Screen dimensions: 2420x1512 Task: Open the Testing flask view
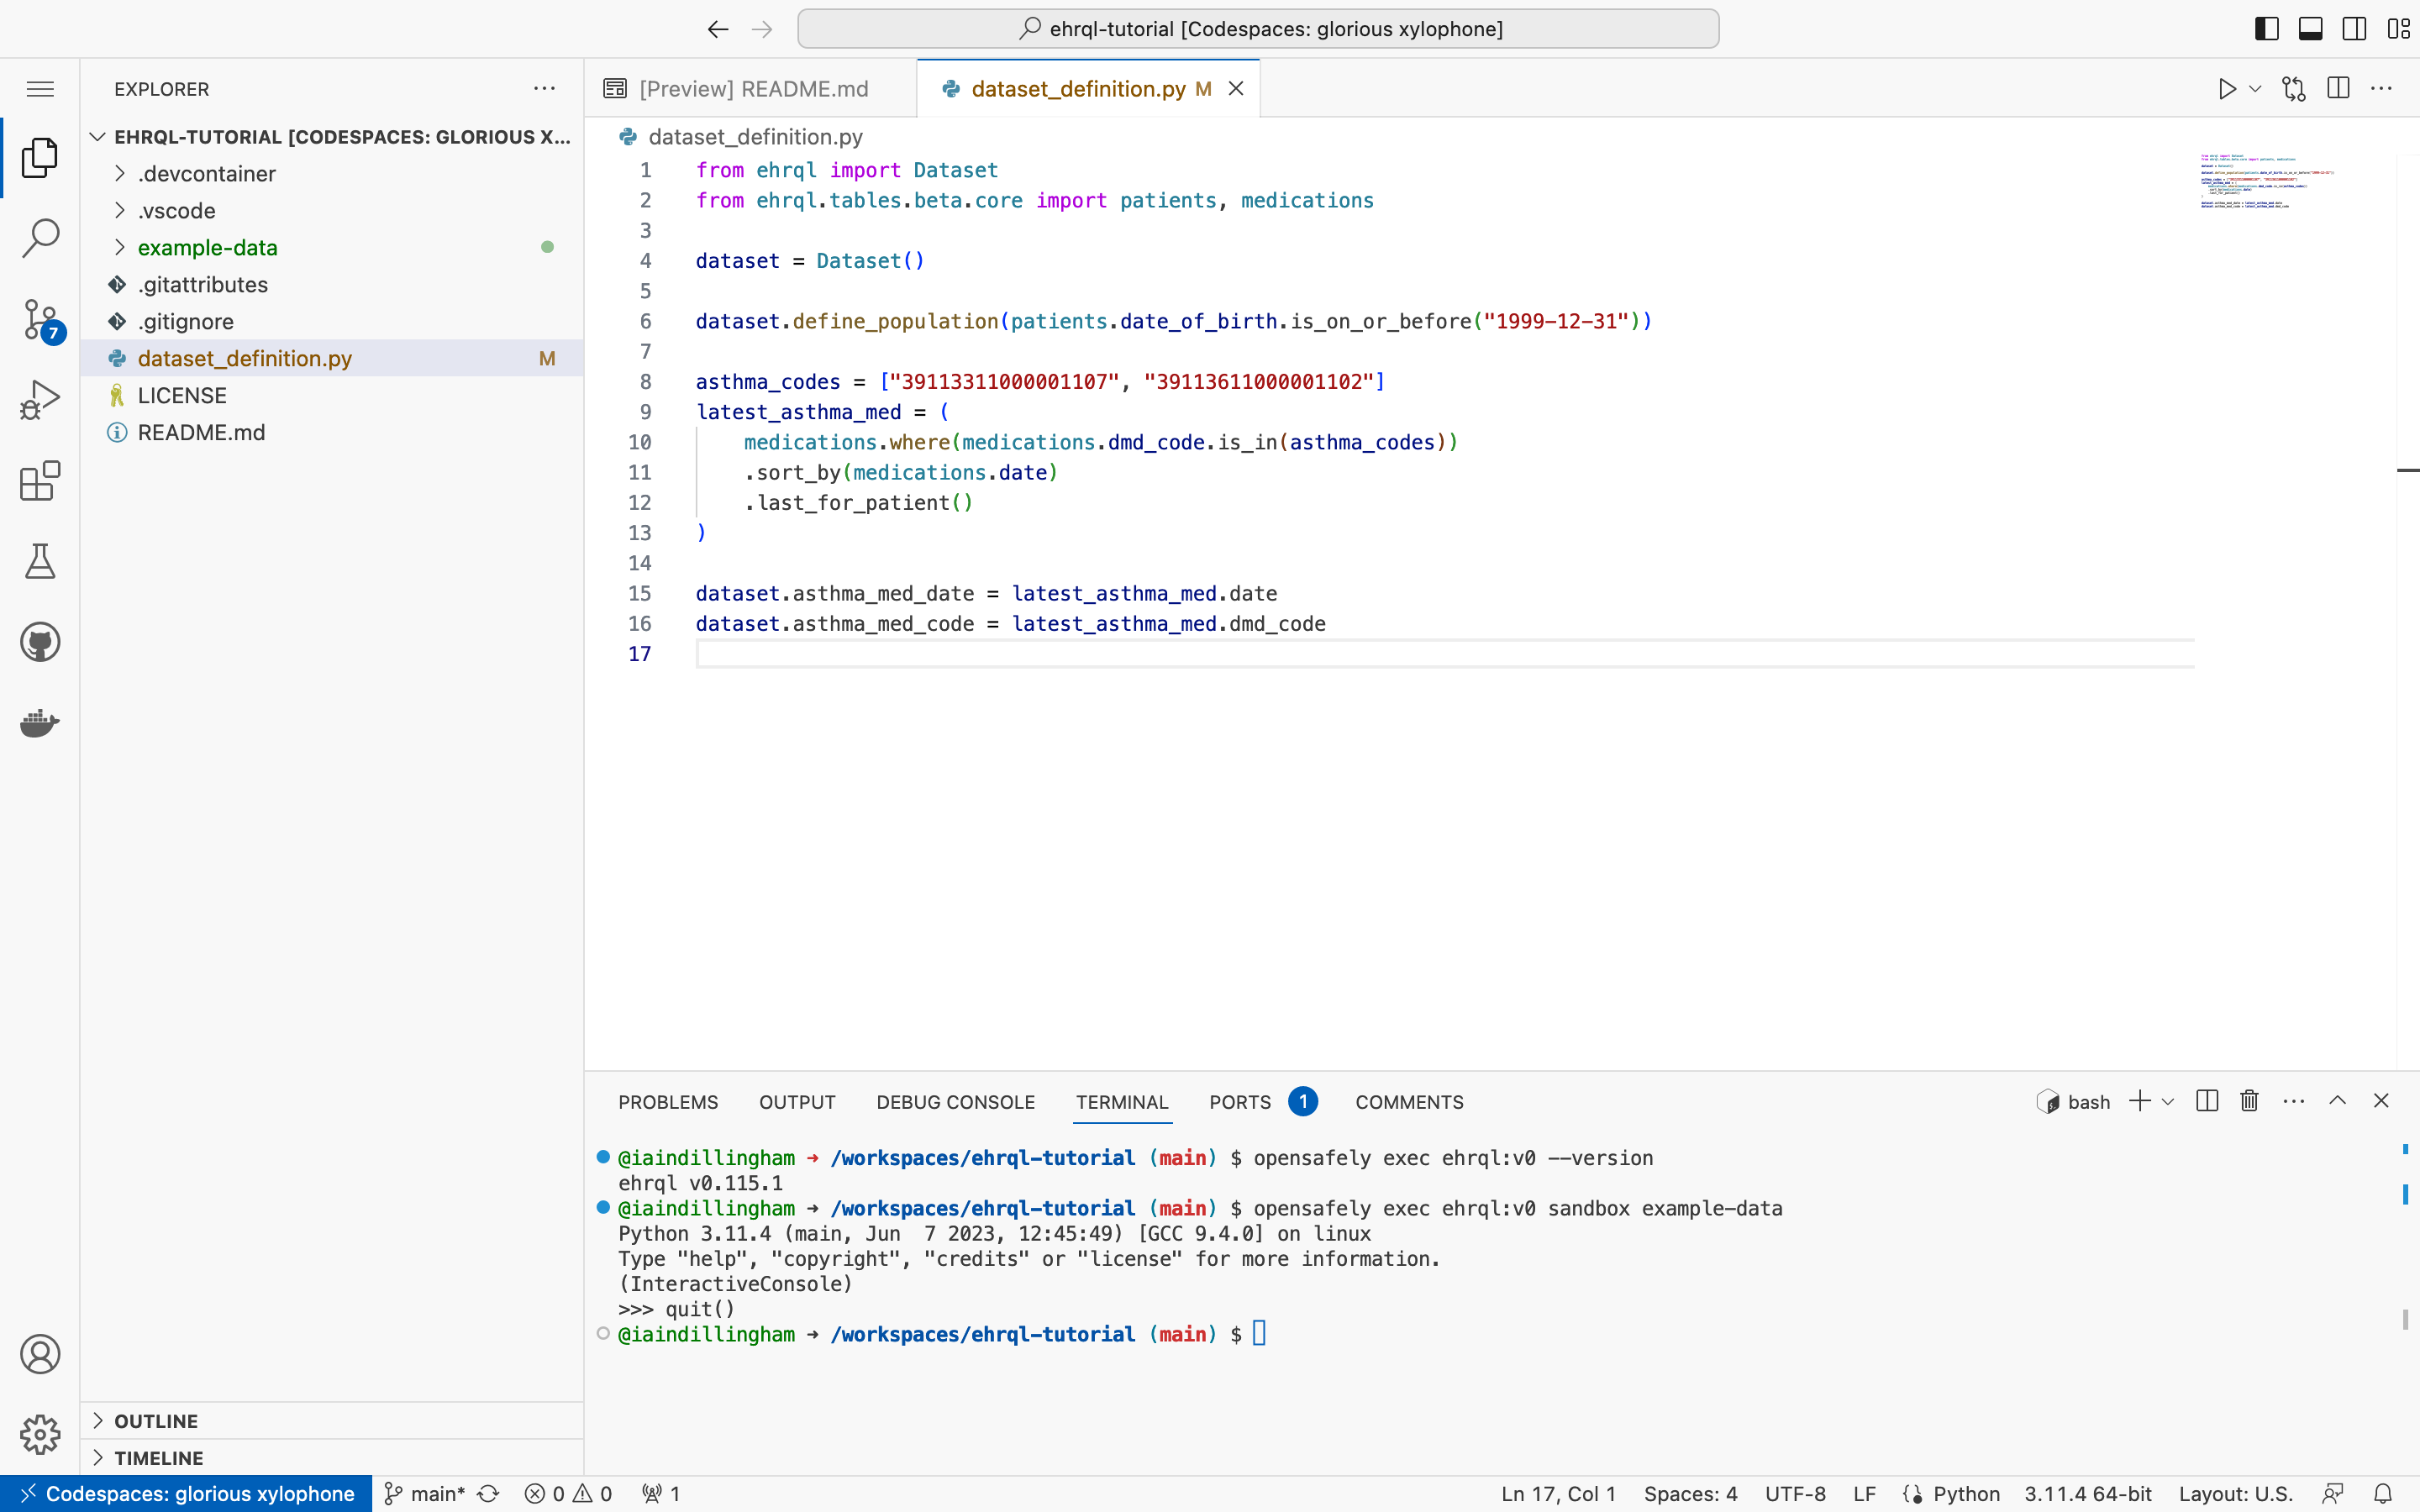point(40,562)
